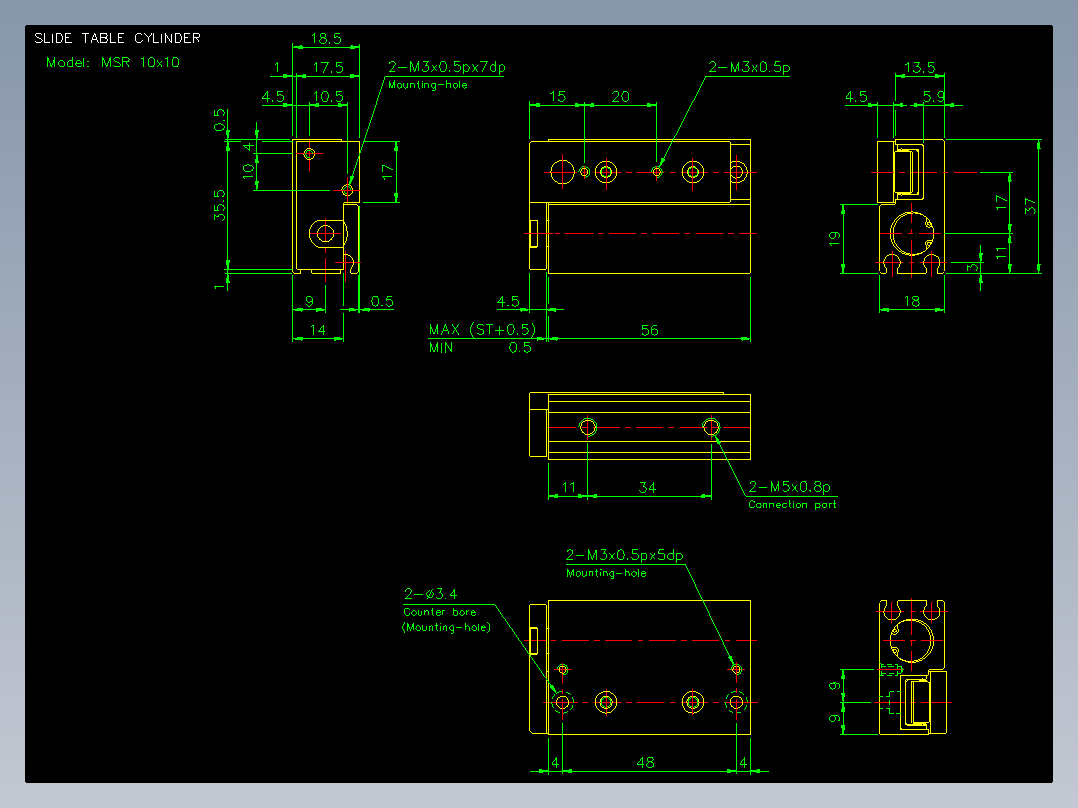This screenshot has width=1078, height=808.
Task: Click the MAX (ST+0.5) dimension label
Action: point(482,329)
